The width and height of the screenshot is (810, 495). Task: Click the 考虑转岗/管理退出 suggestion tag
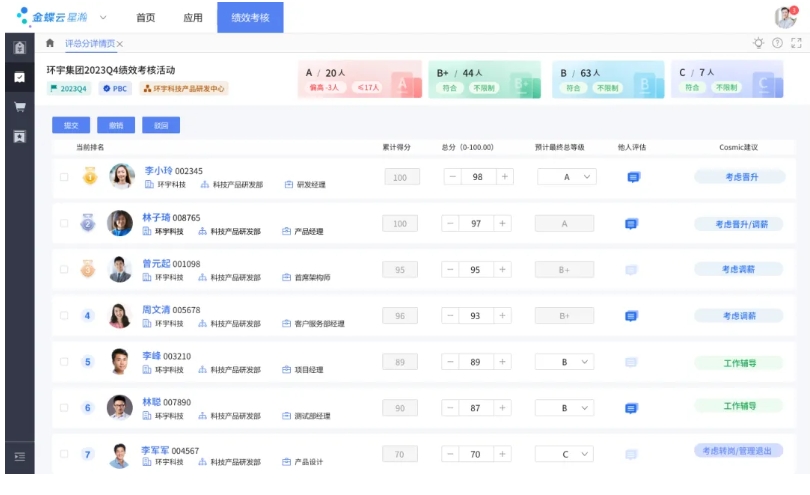pos(739,451)
